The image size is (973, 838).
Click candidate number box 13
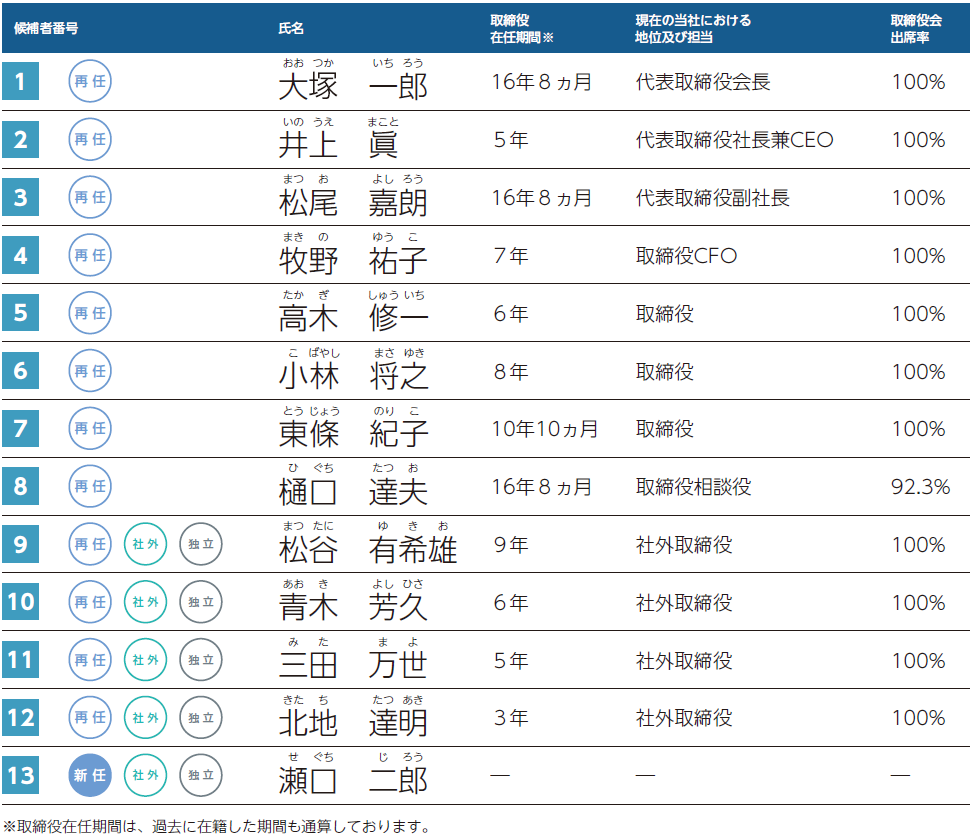click(20, 775)
